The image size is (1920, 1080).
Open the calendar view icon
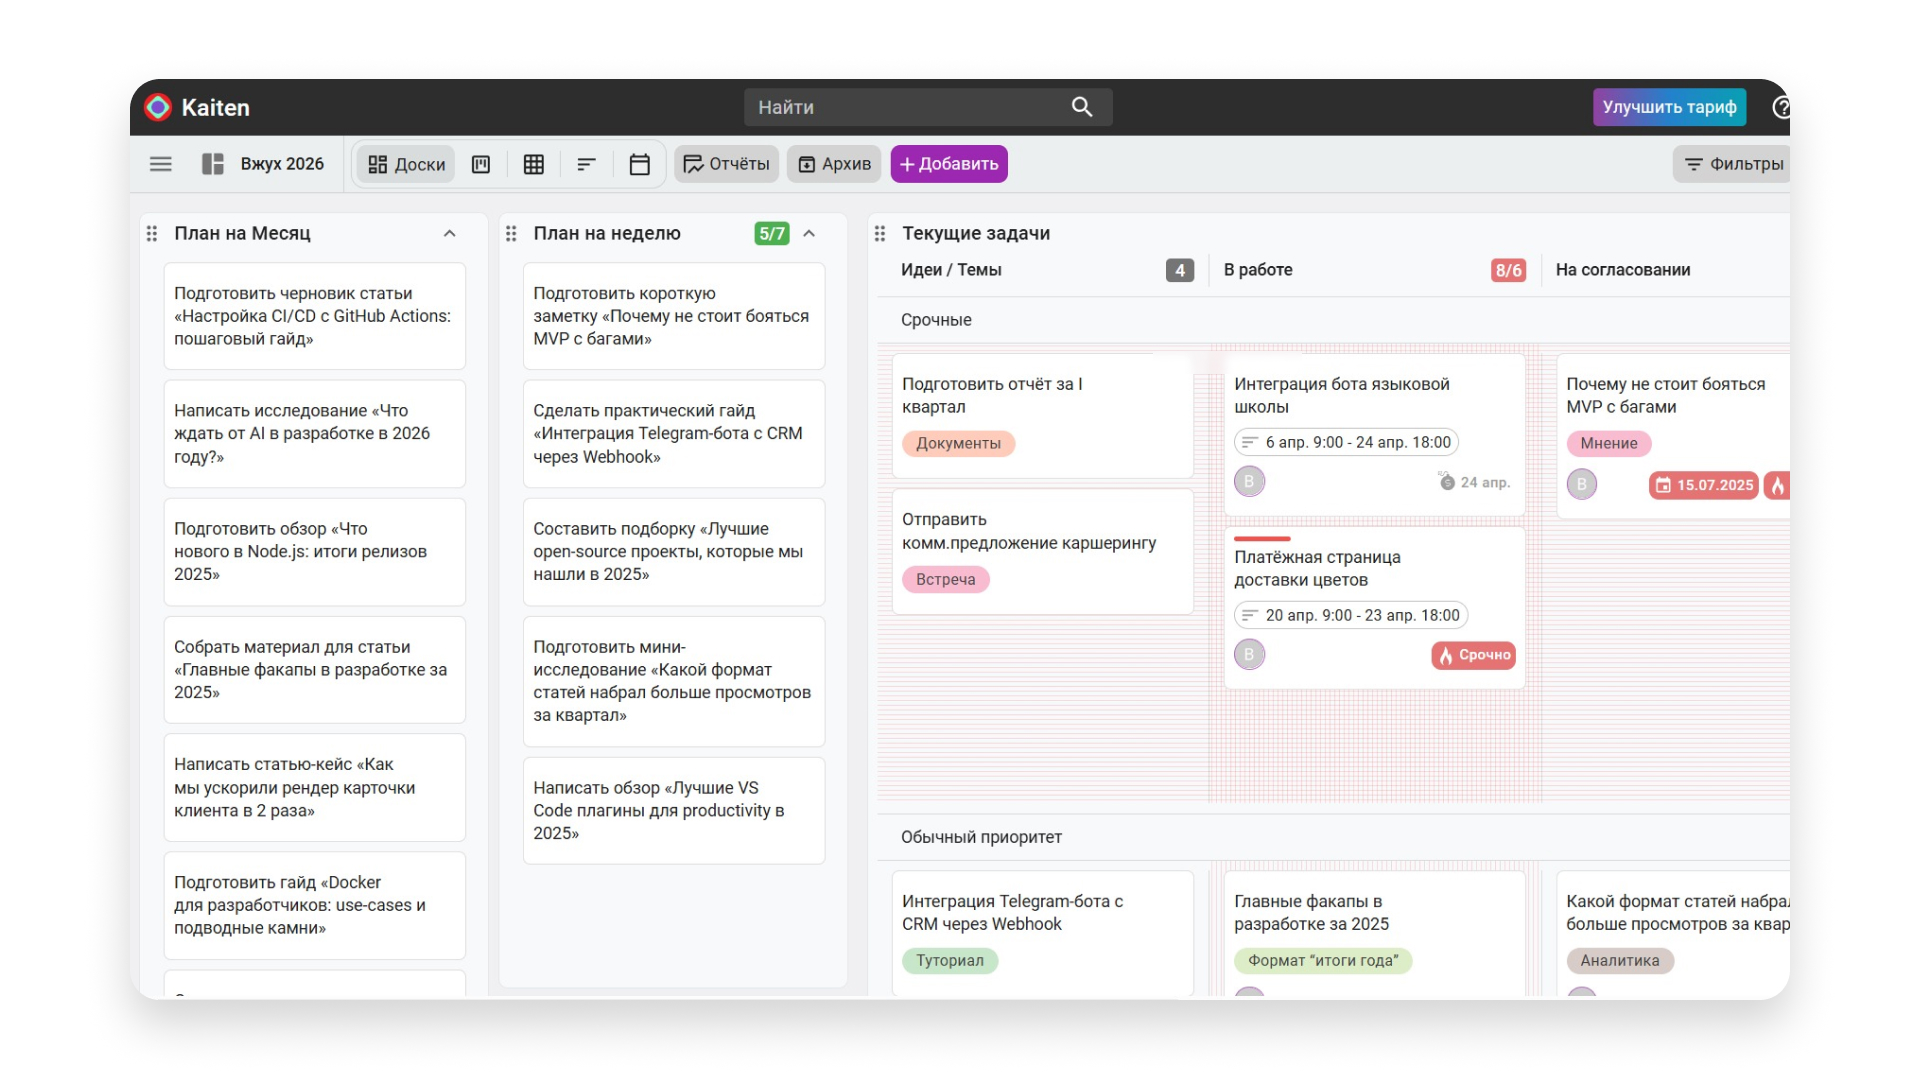[x=640, y=164]
